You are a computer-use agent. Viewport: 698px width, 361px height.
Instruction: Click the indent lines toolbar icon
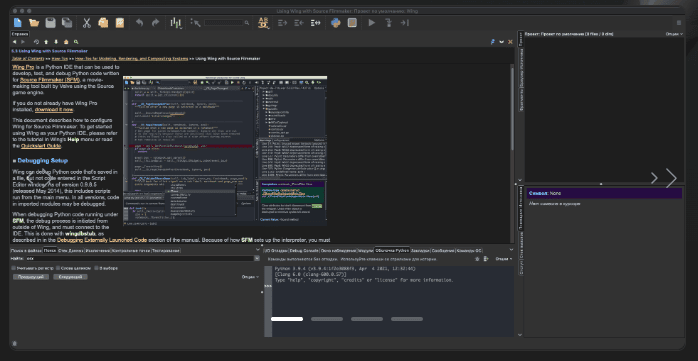pyautogui.click(x=282, y=23)
